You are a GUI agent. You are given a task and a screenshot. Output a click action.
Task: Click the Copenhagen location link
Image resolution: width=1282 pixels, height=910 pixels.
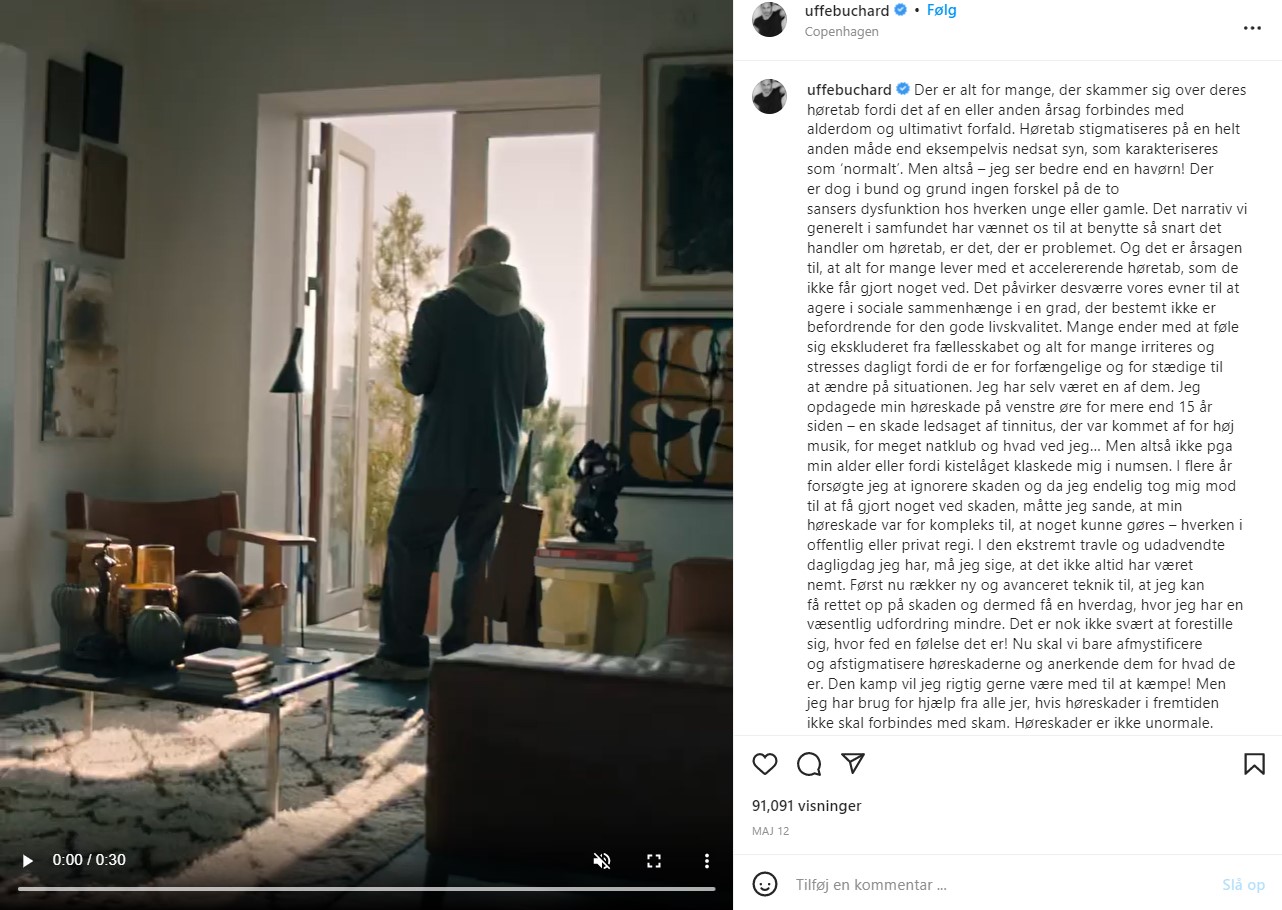pos(842,32)
